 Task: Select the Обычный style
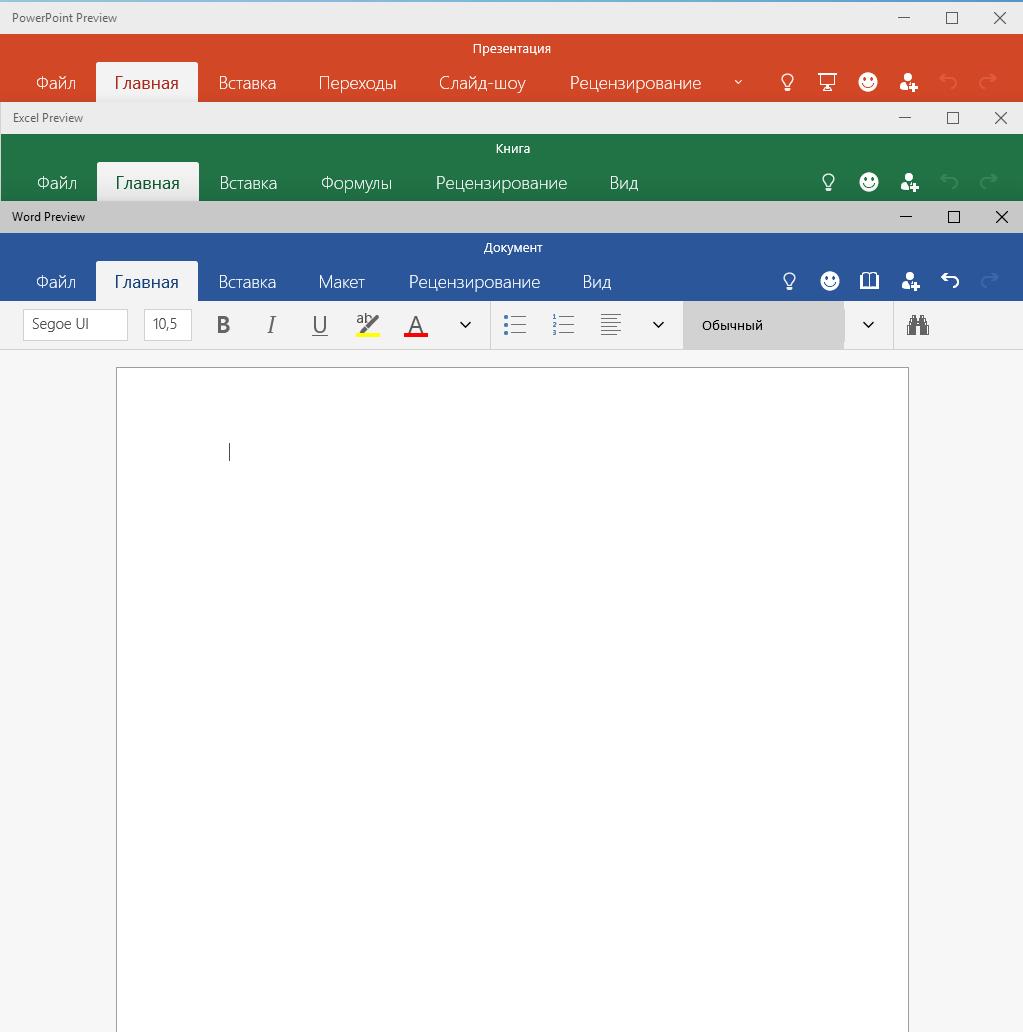coord(764,325)
